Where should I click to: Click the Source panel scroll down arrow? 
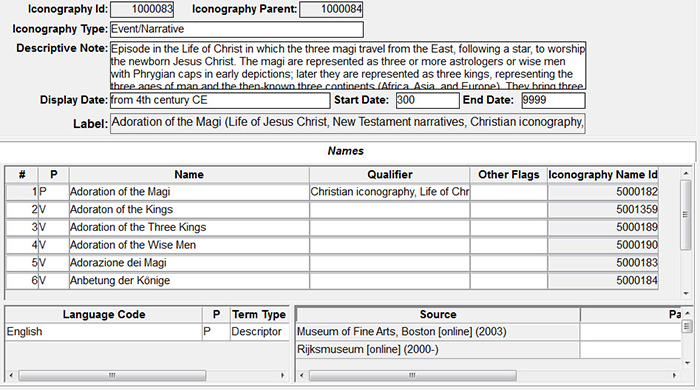pos(688,363)
